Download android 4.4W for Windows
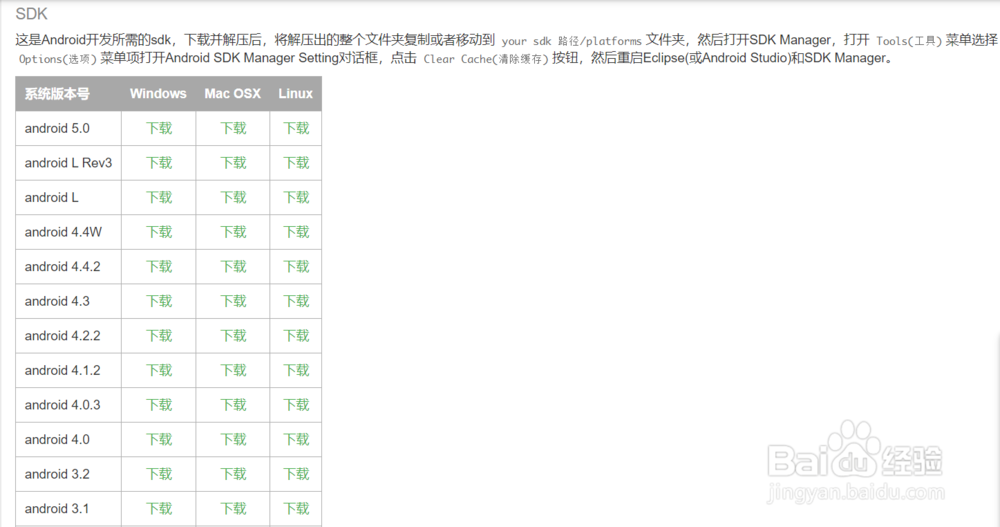Screen dimensions: 1000x527 (159, 232)
